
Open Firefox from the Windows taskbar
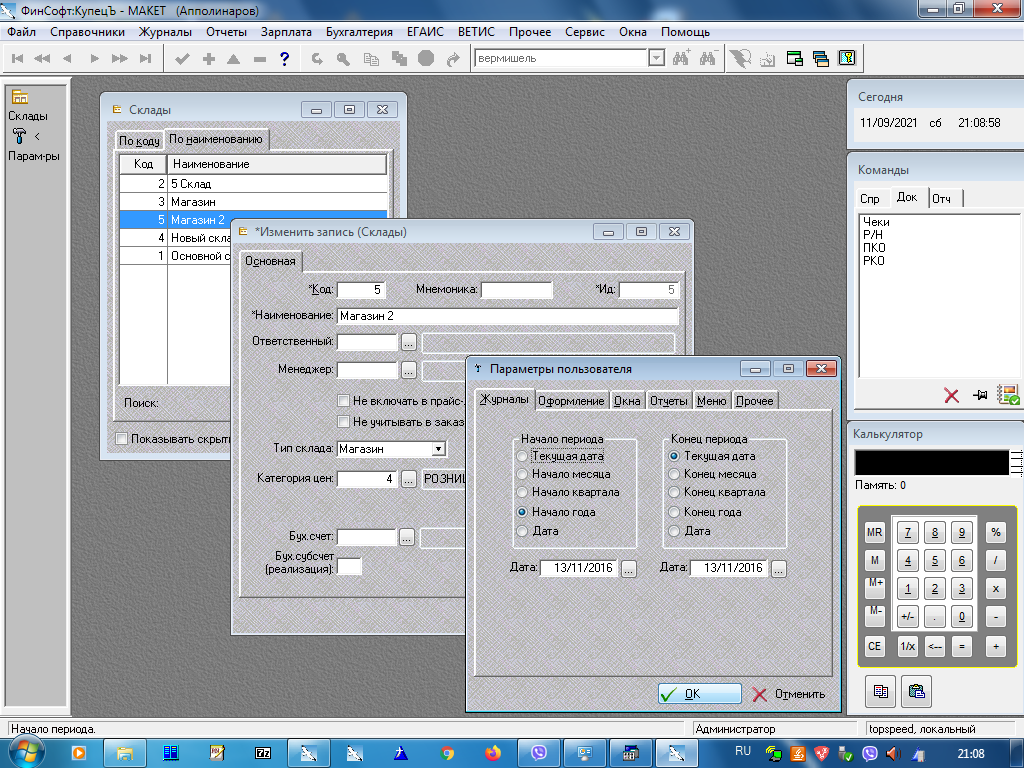coord(492,753)
